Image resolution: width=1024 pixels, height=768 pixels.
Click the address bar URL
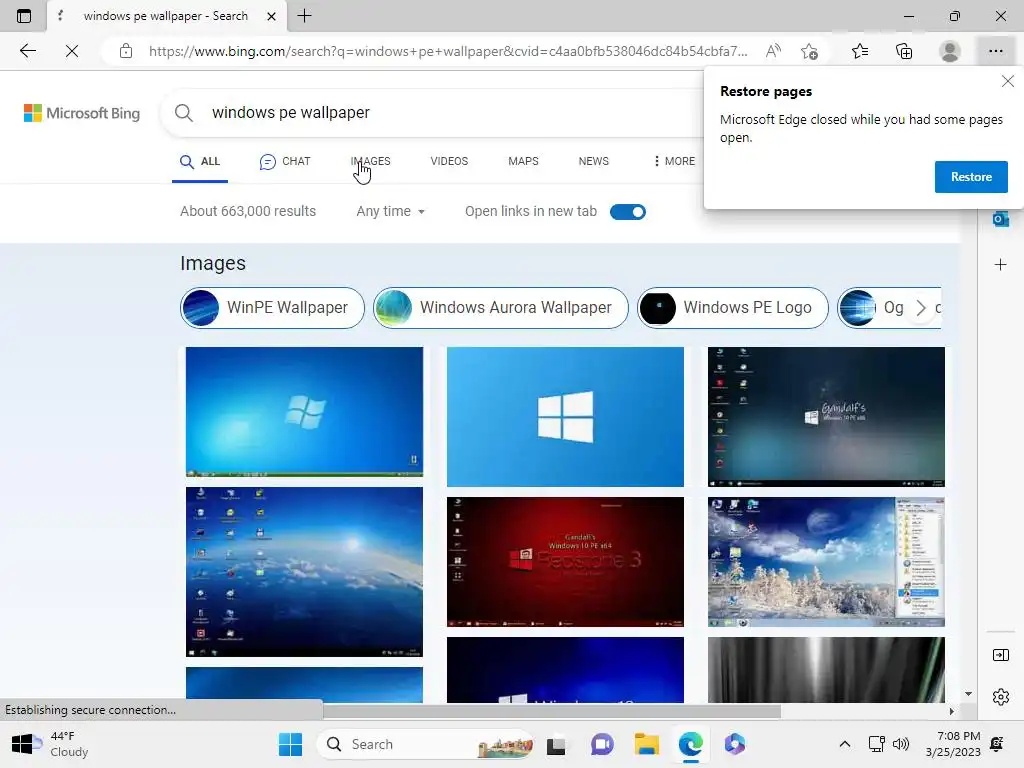[x=448, y=51]
